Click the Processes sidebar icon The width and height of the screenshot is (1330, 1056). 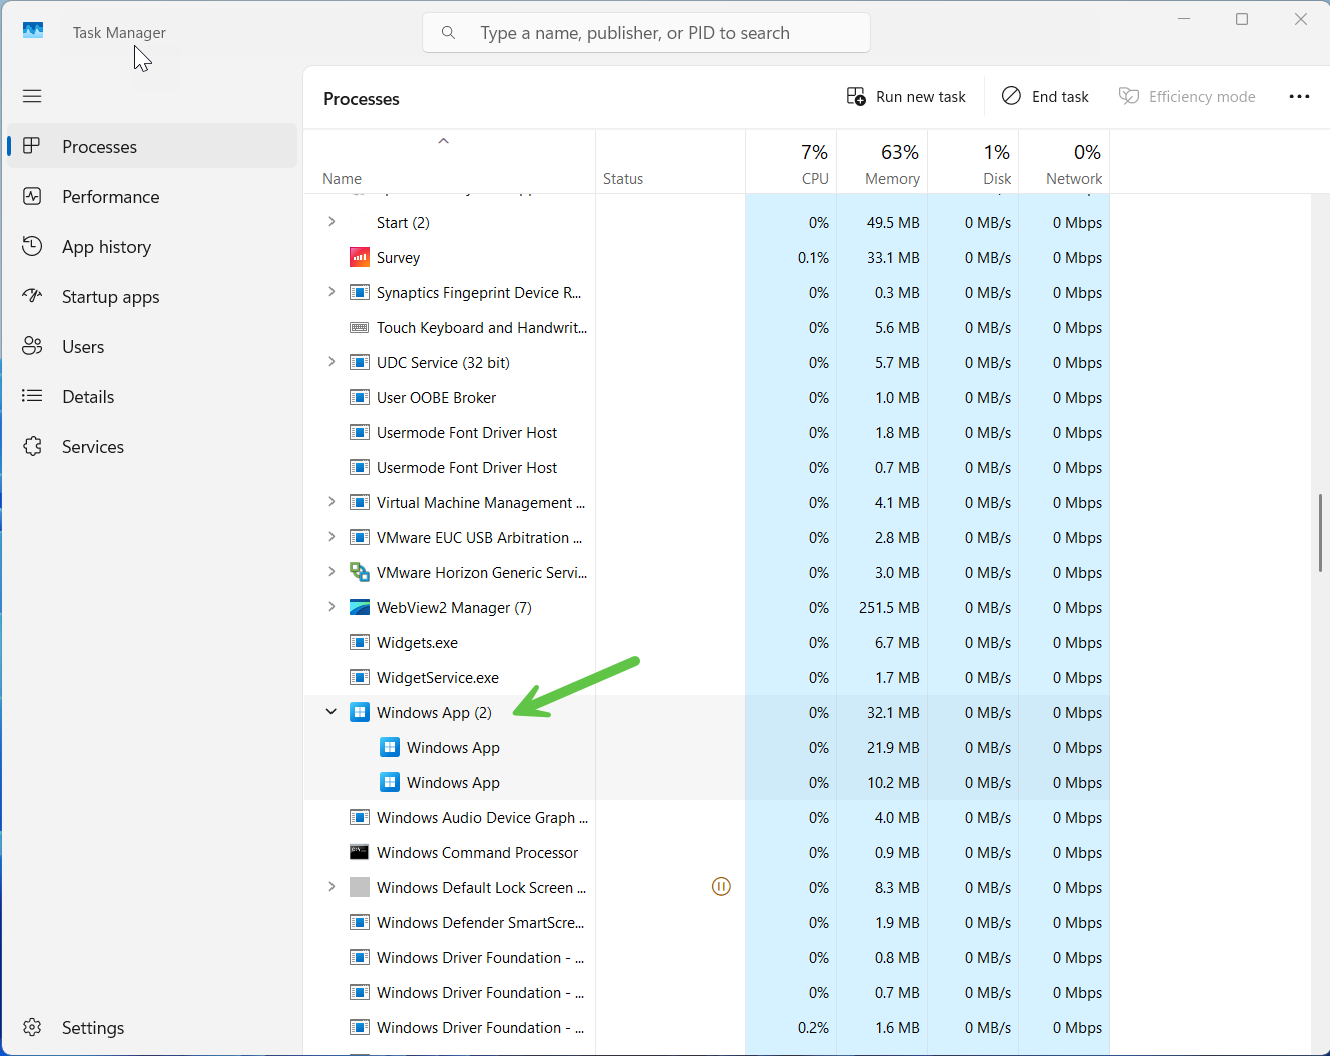pyautogui.click(x=32, y=146)
